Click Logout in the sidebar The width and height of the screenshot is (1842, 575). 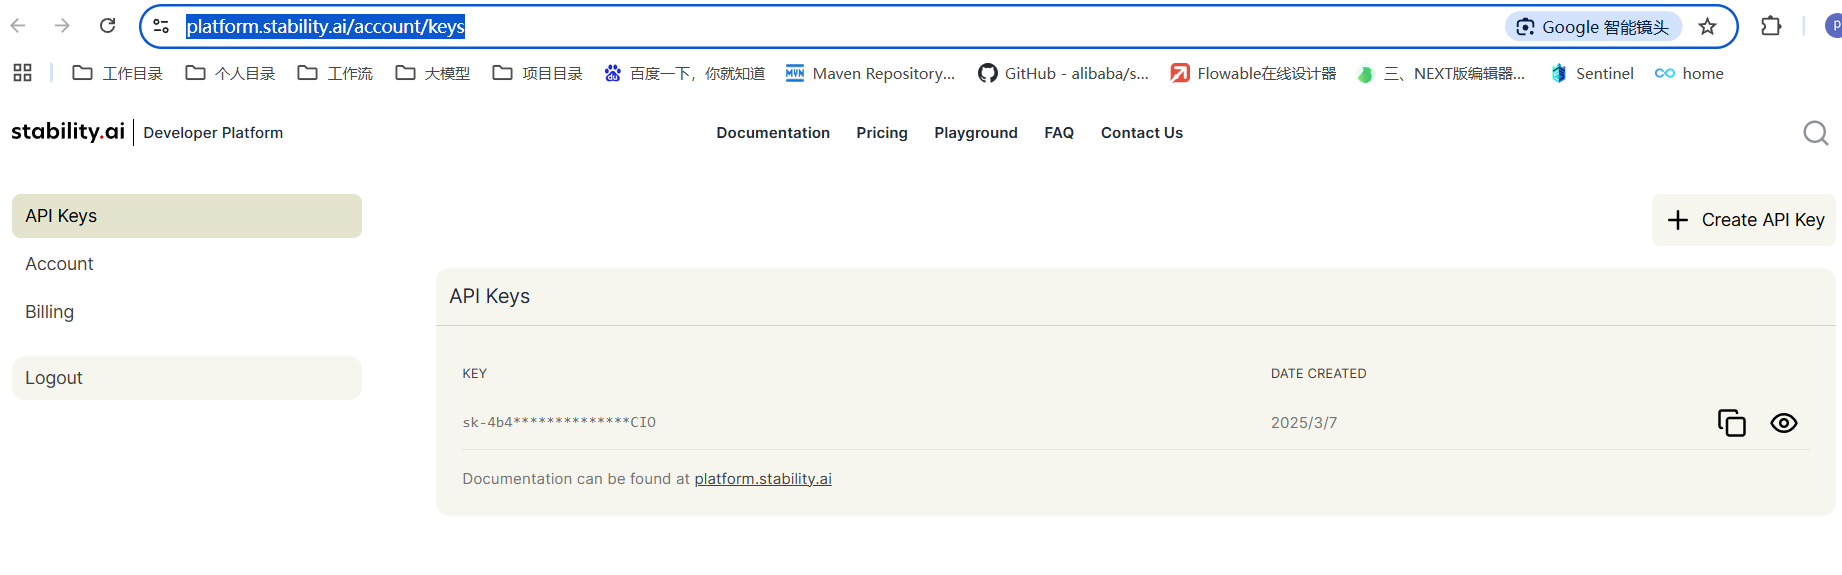pos(54,378)
